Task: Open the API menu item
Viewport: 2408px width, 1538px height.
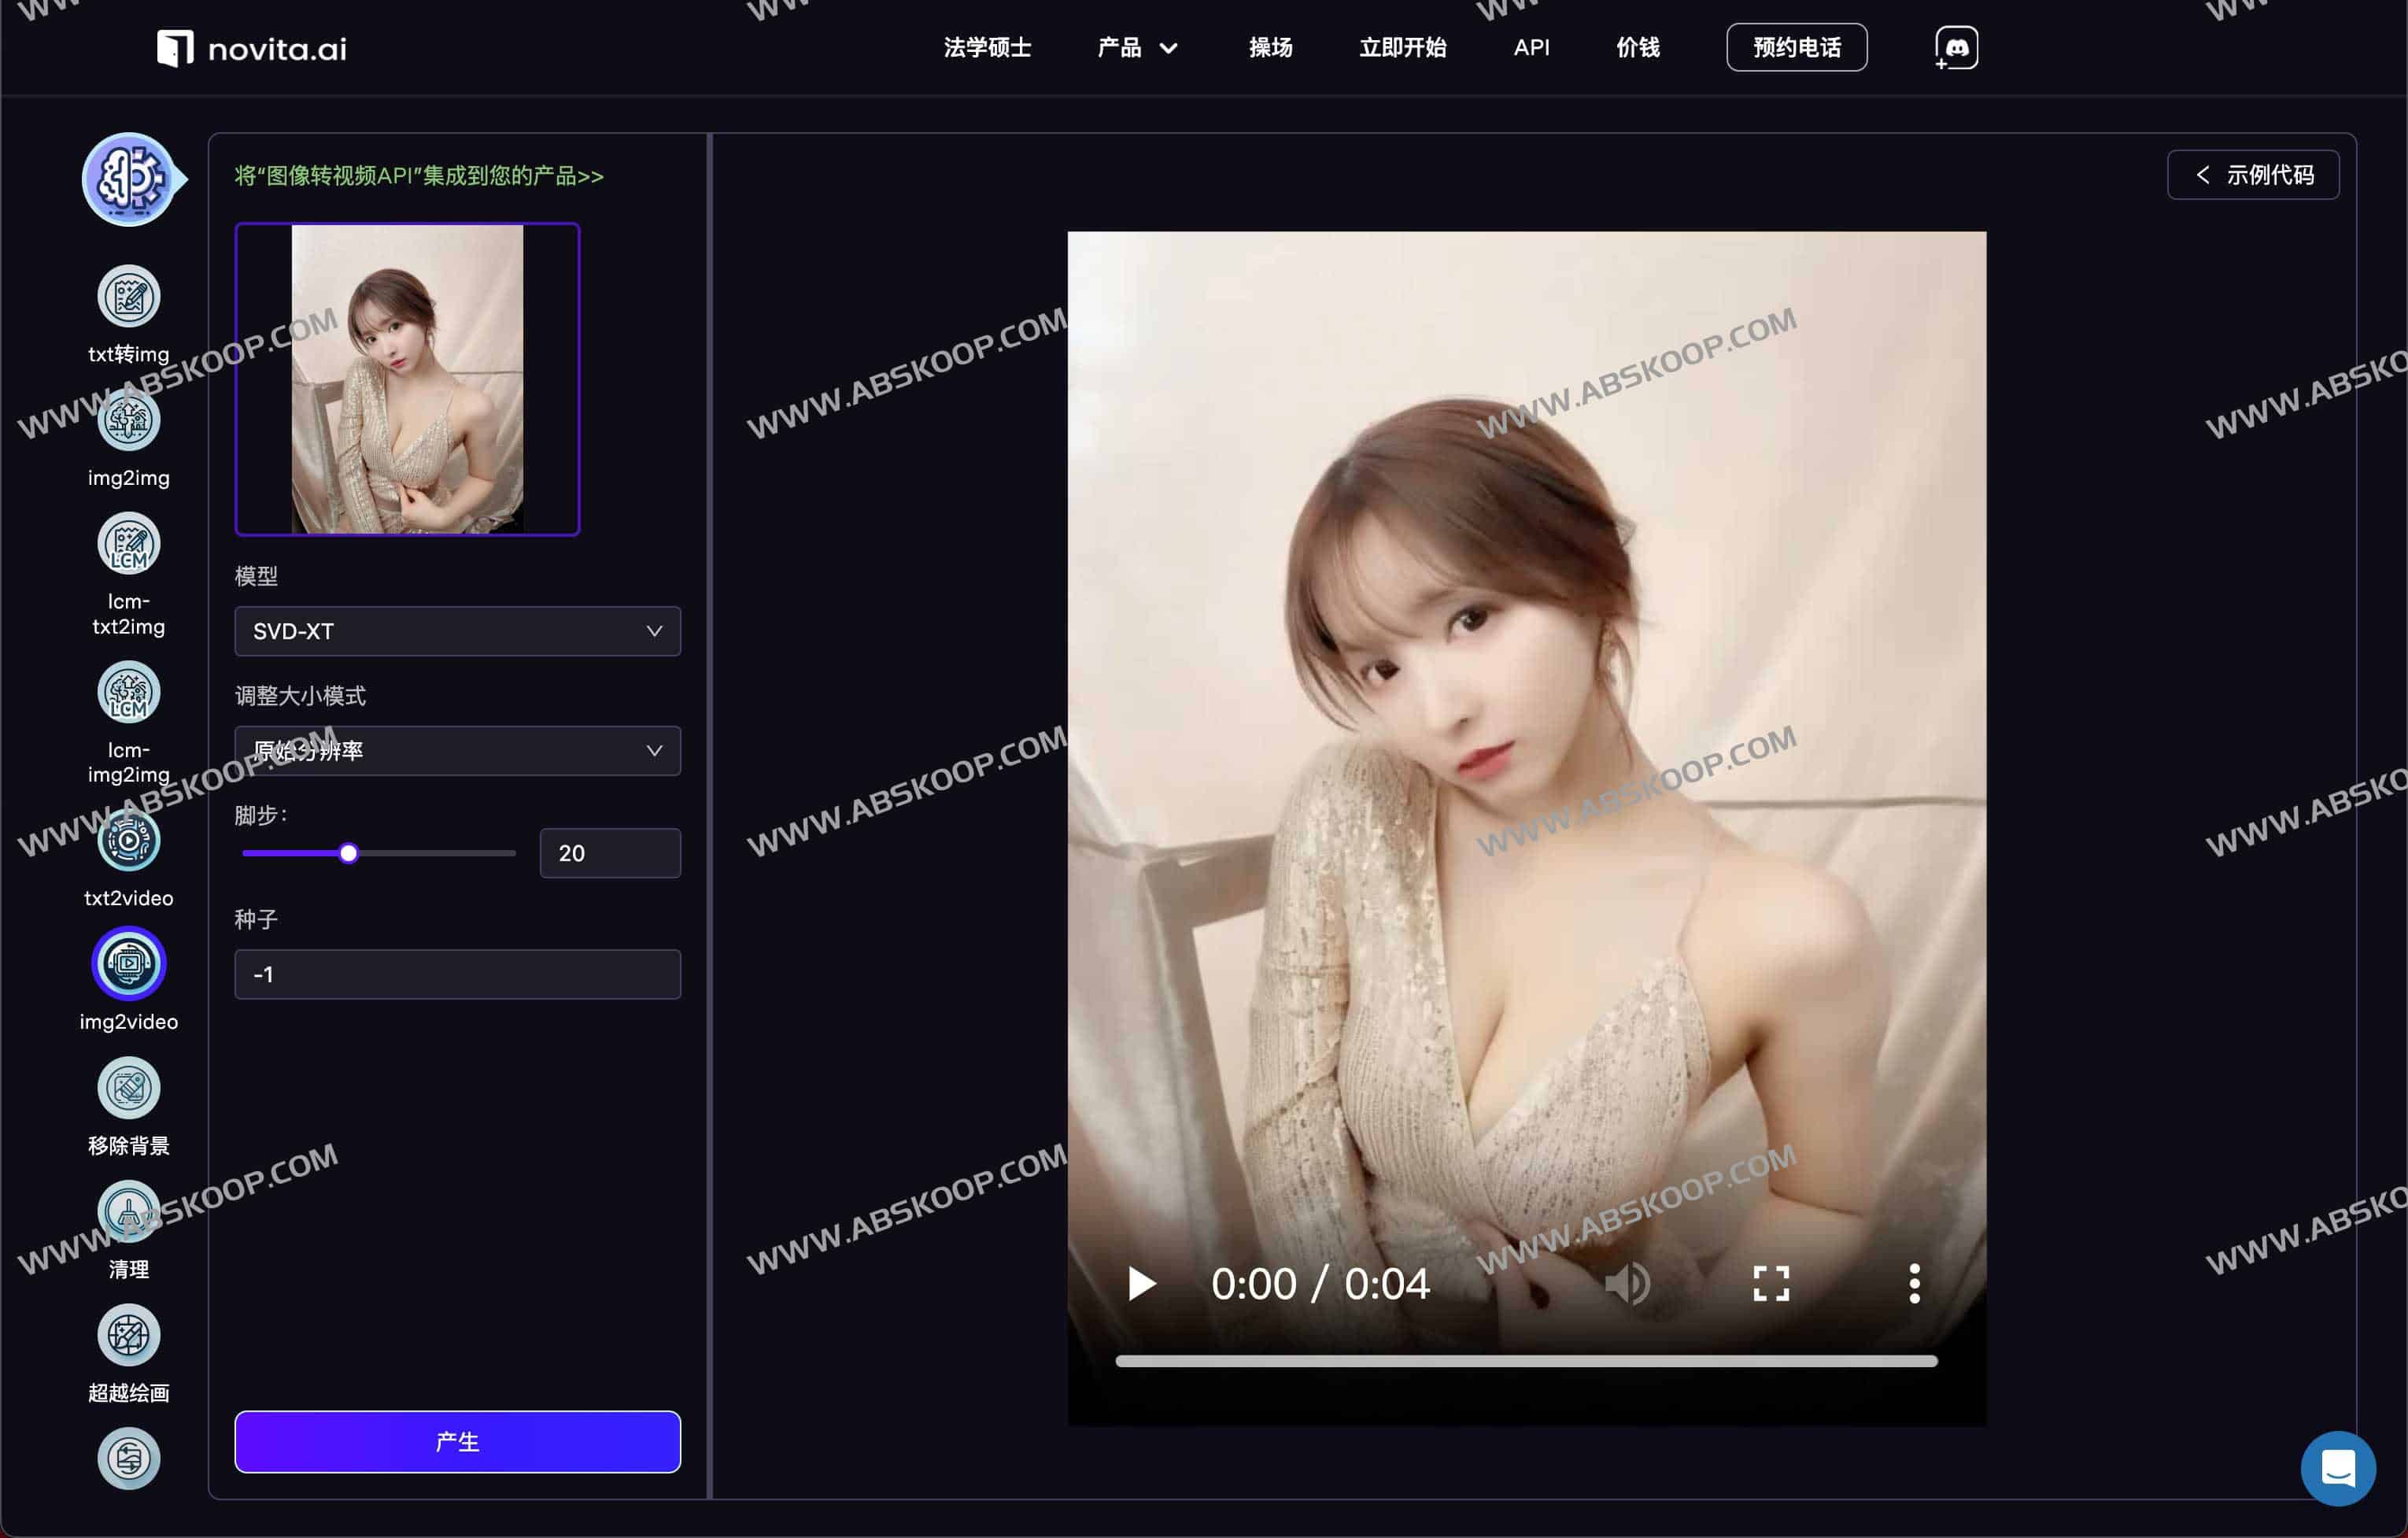Action: point(1531,47)
